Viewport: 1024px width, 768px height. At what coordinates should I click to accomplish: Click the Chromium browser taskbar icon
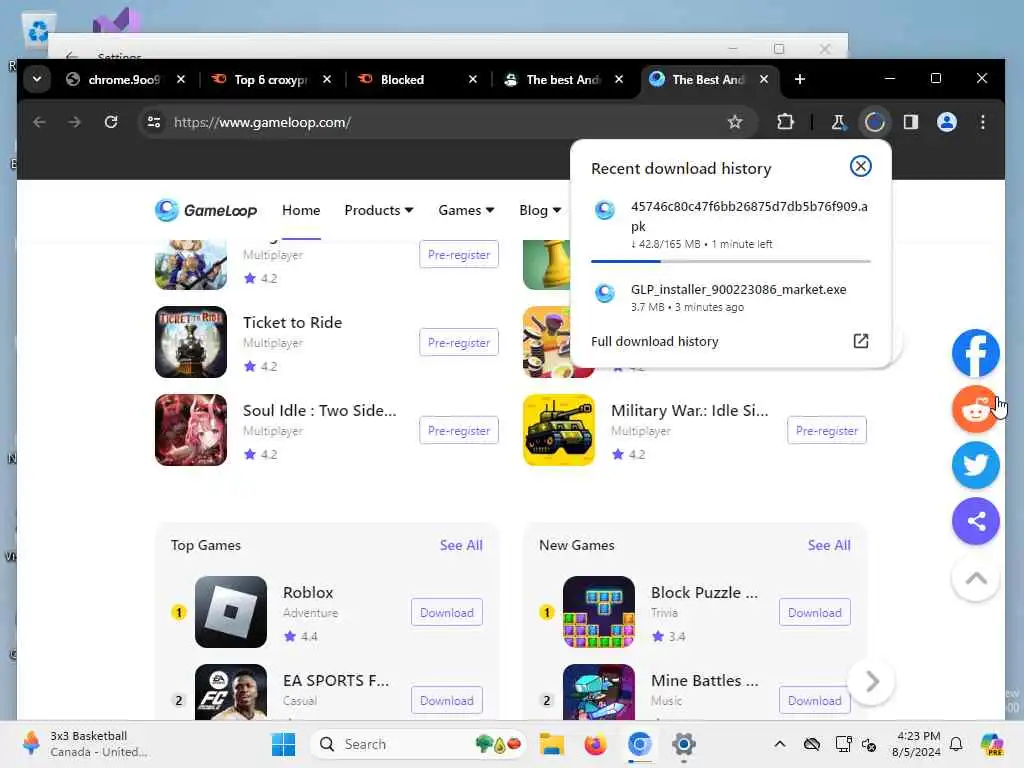tap(639, 744)
